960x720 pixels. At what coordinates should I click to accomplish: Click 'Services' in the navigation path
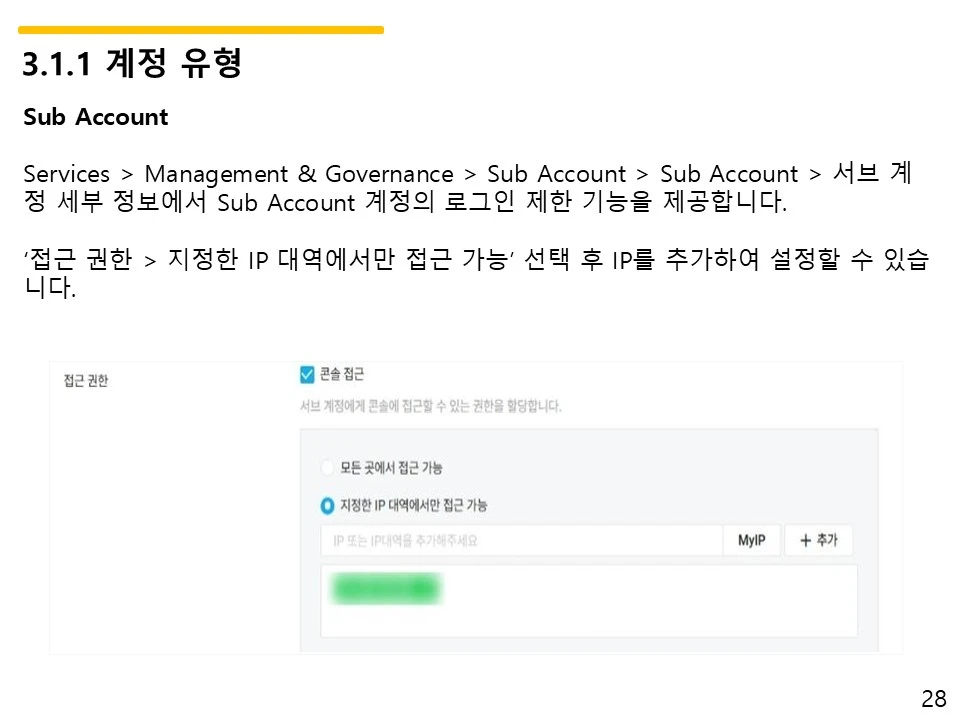click(x=66, y=174)
